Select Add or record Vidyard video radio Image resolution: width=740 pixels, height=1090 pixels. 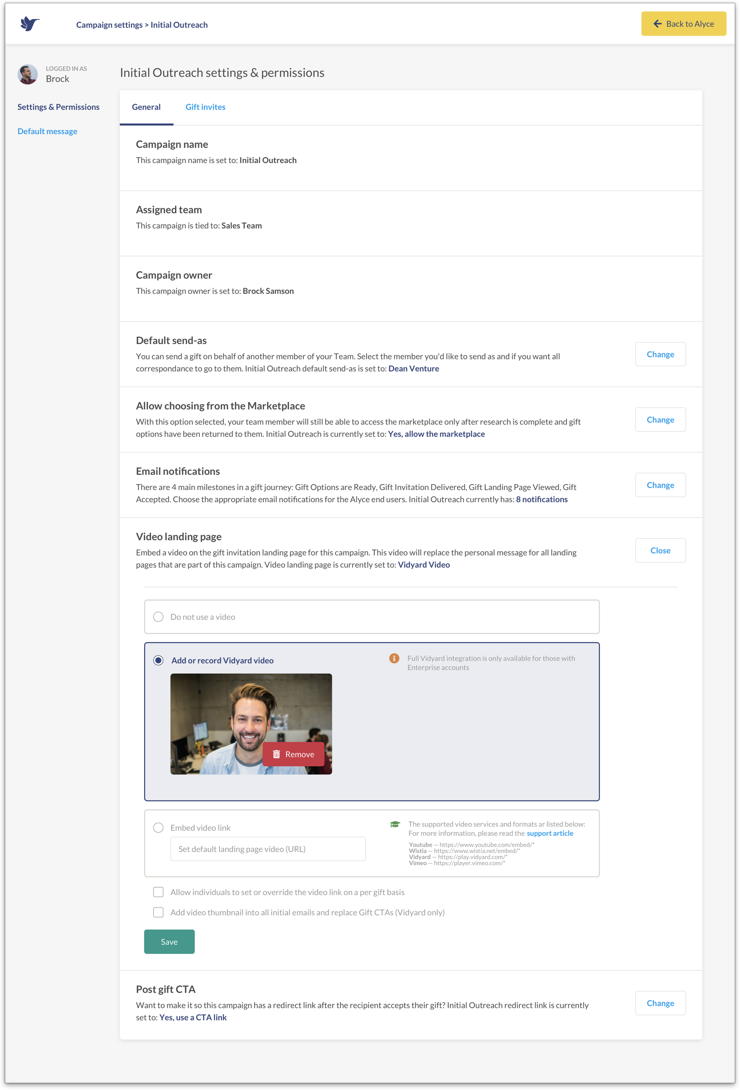click(158, 660)
